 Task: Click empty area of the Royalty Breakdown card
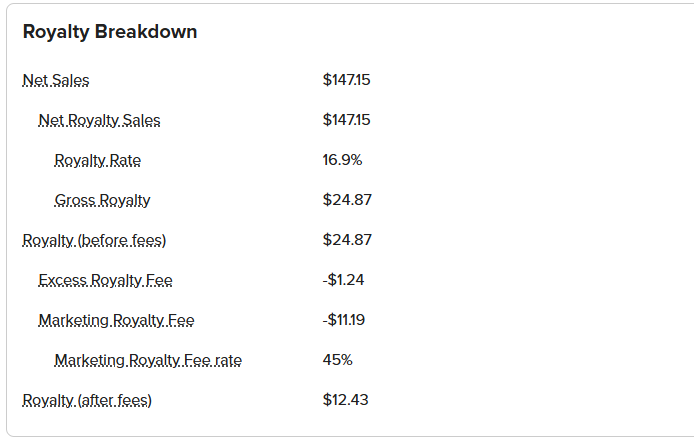(531, 221)
